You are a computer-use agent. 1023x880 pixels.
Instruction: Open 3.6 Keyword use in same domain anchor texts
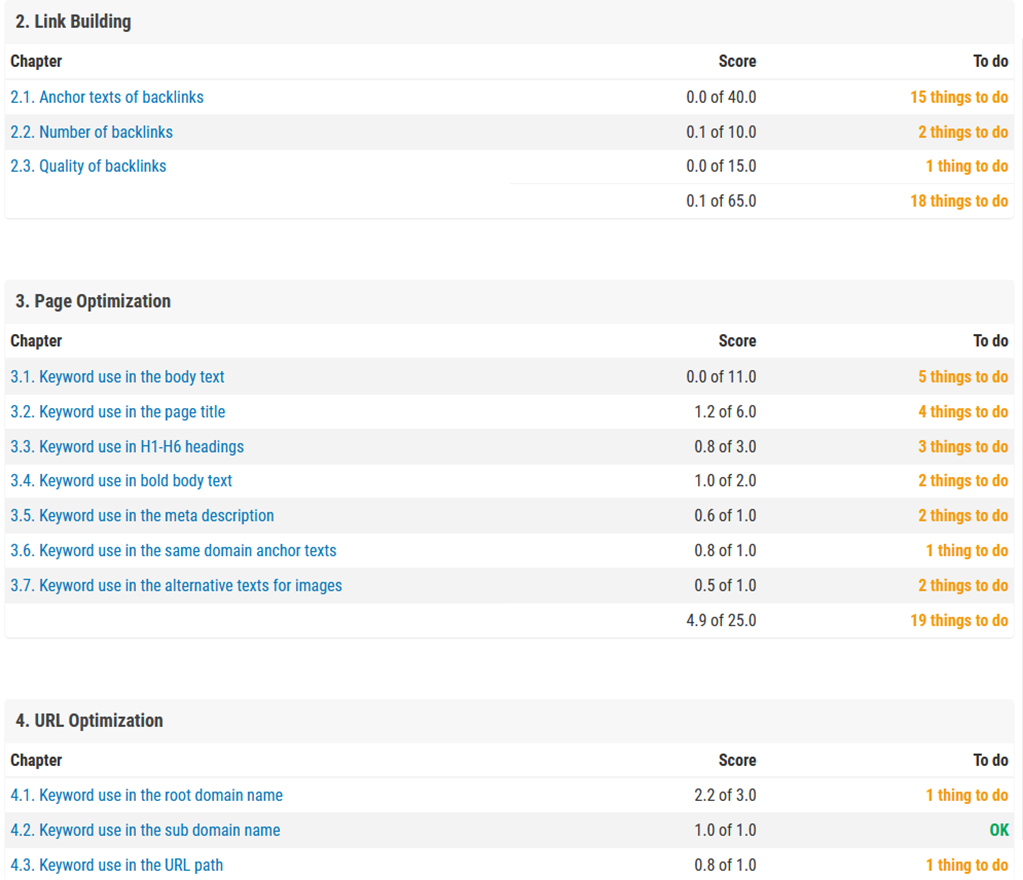click(174, 551)
